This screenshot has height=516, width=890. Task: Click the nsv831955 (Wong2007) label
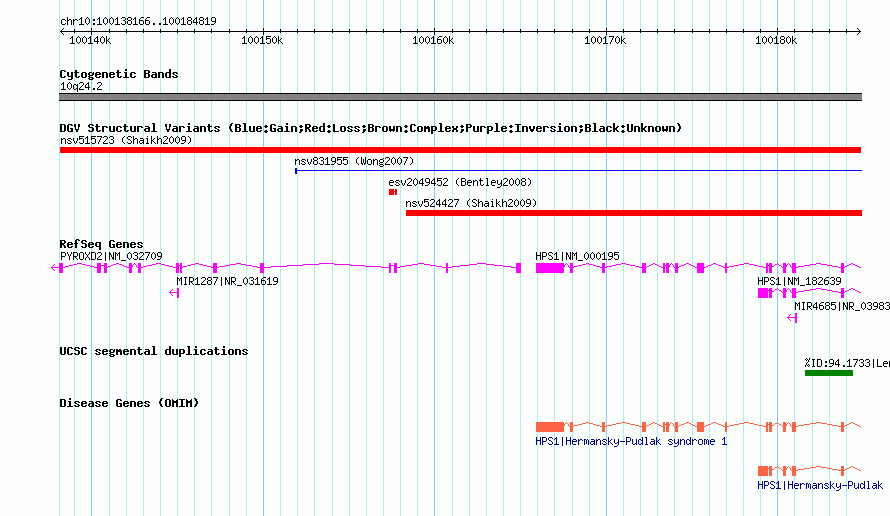[x=354, y=161]
